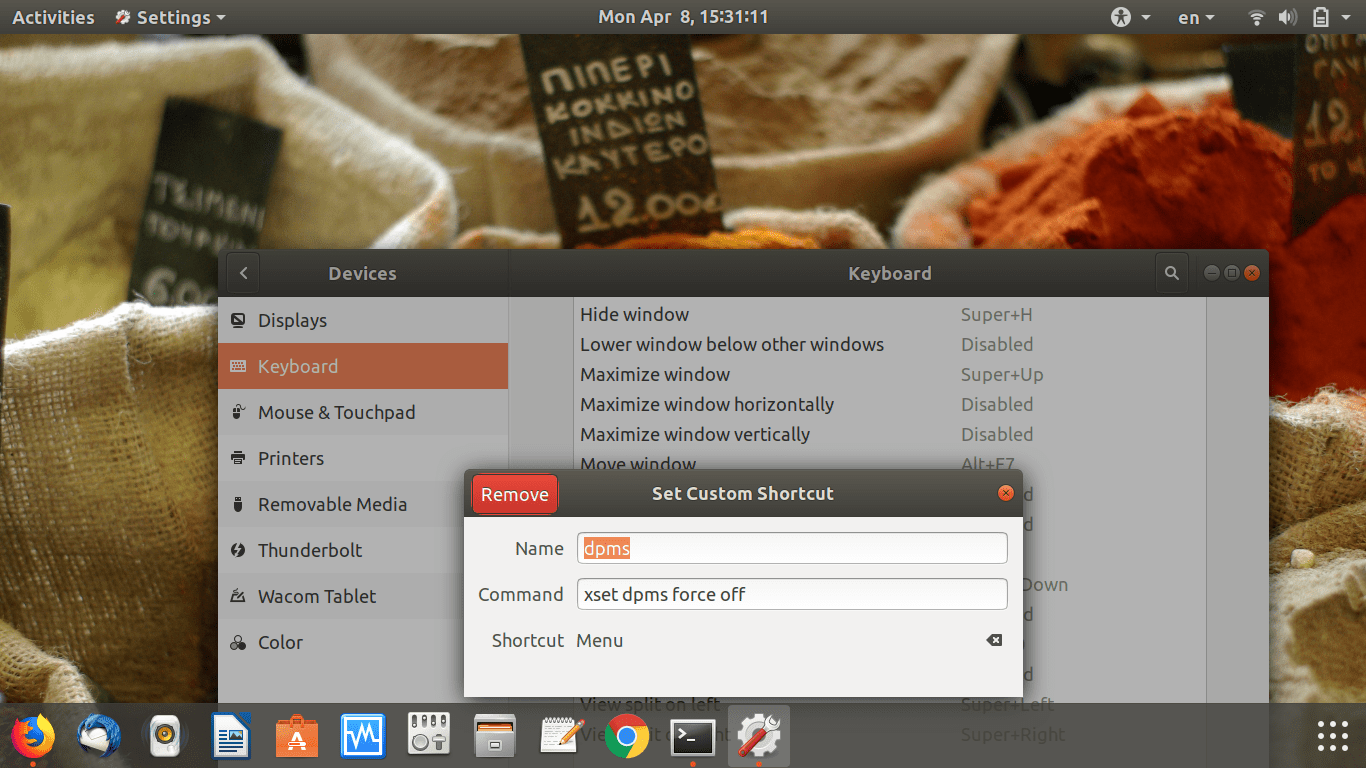Open the Color panel
Screen dimensions: 1366x768
coord(341,642)
